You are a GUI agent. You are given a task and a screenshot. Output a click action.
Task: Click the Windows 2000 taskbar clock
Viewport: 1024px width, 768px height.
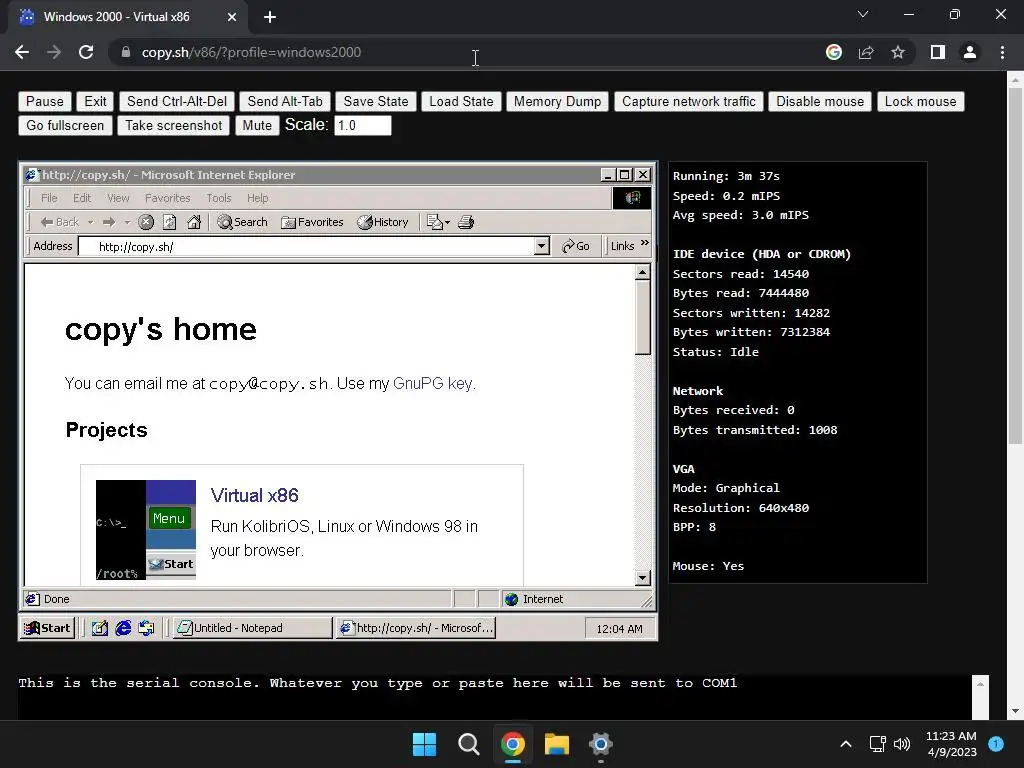click(x=619, y=628)
